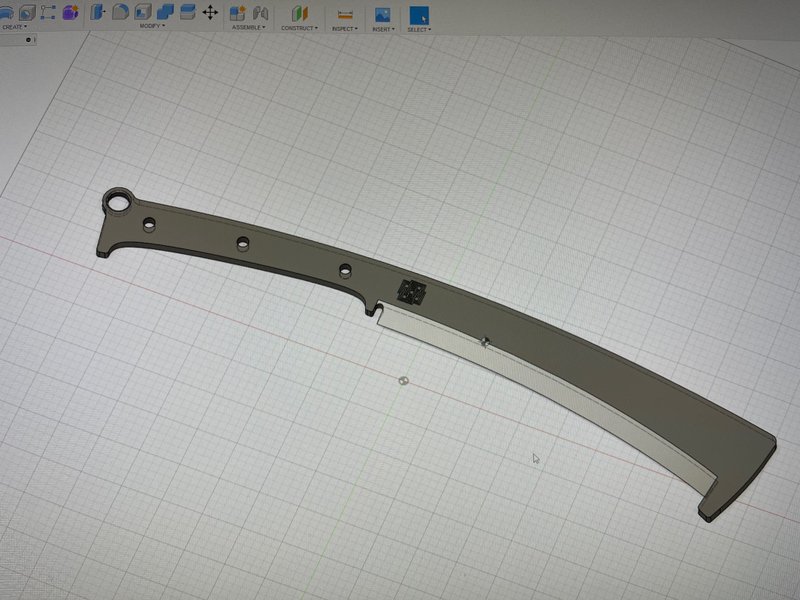Image resolution: width=800 pixels, height=600 pixels.
Task: Activate the blue Select tool icon
Action: tap(419, 16)
